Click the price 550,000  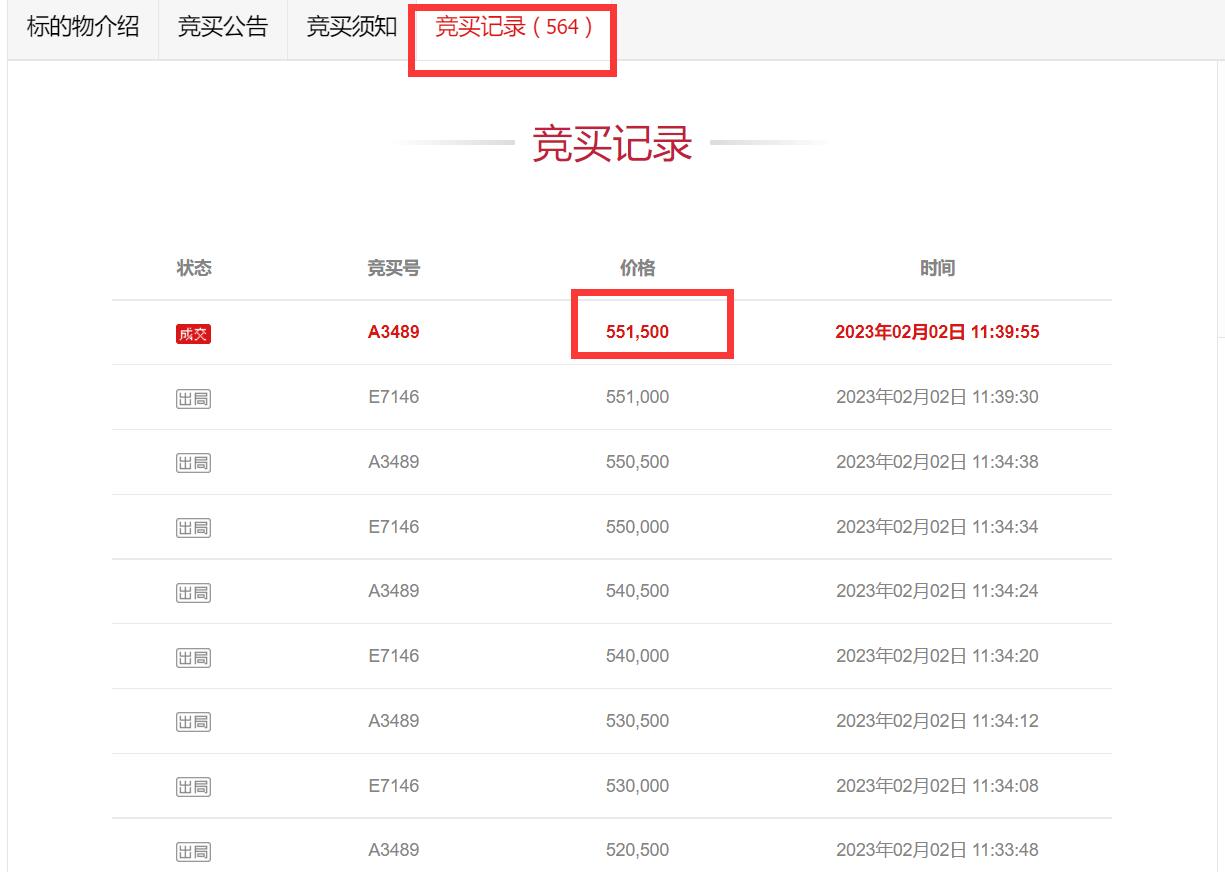pyautogui.click(x=638, y=527)
